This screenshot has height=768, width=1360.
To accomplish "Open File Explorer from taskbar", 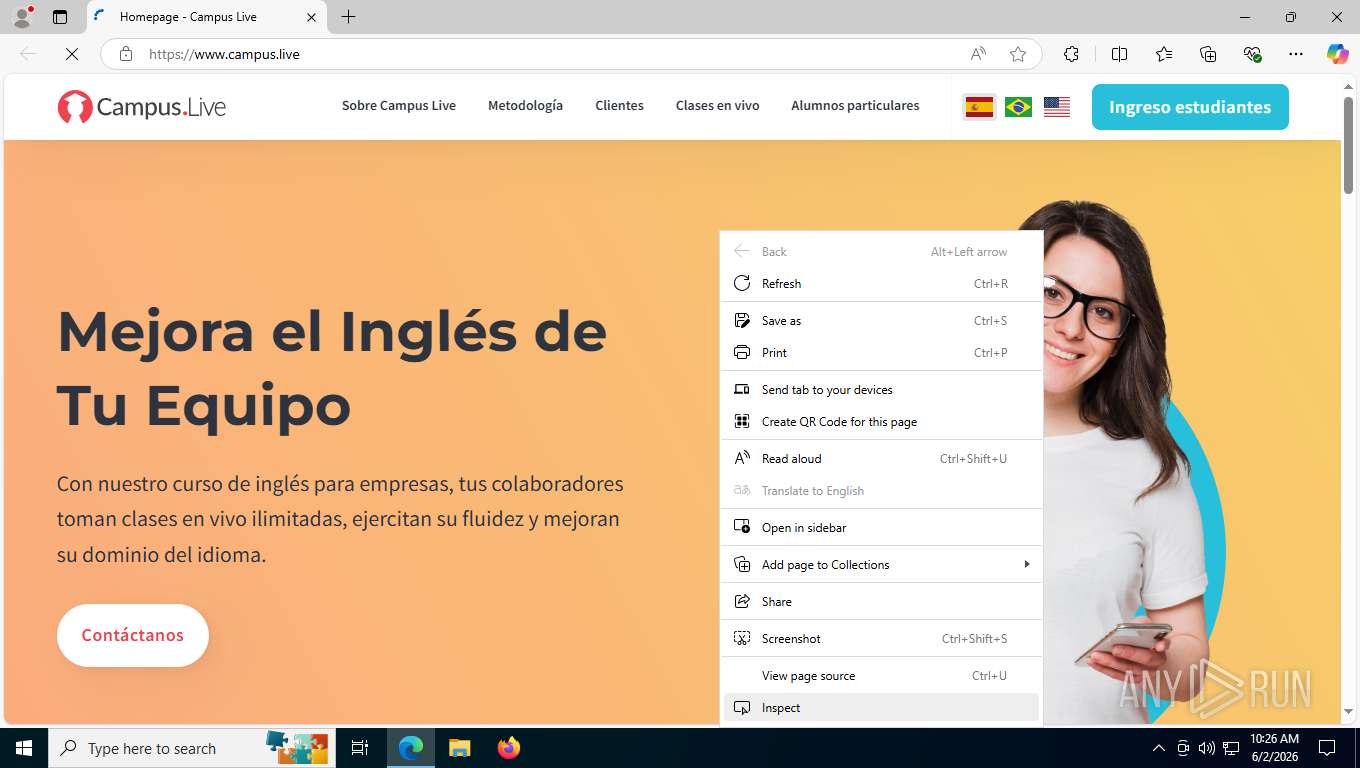I will tap(459, 748).
